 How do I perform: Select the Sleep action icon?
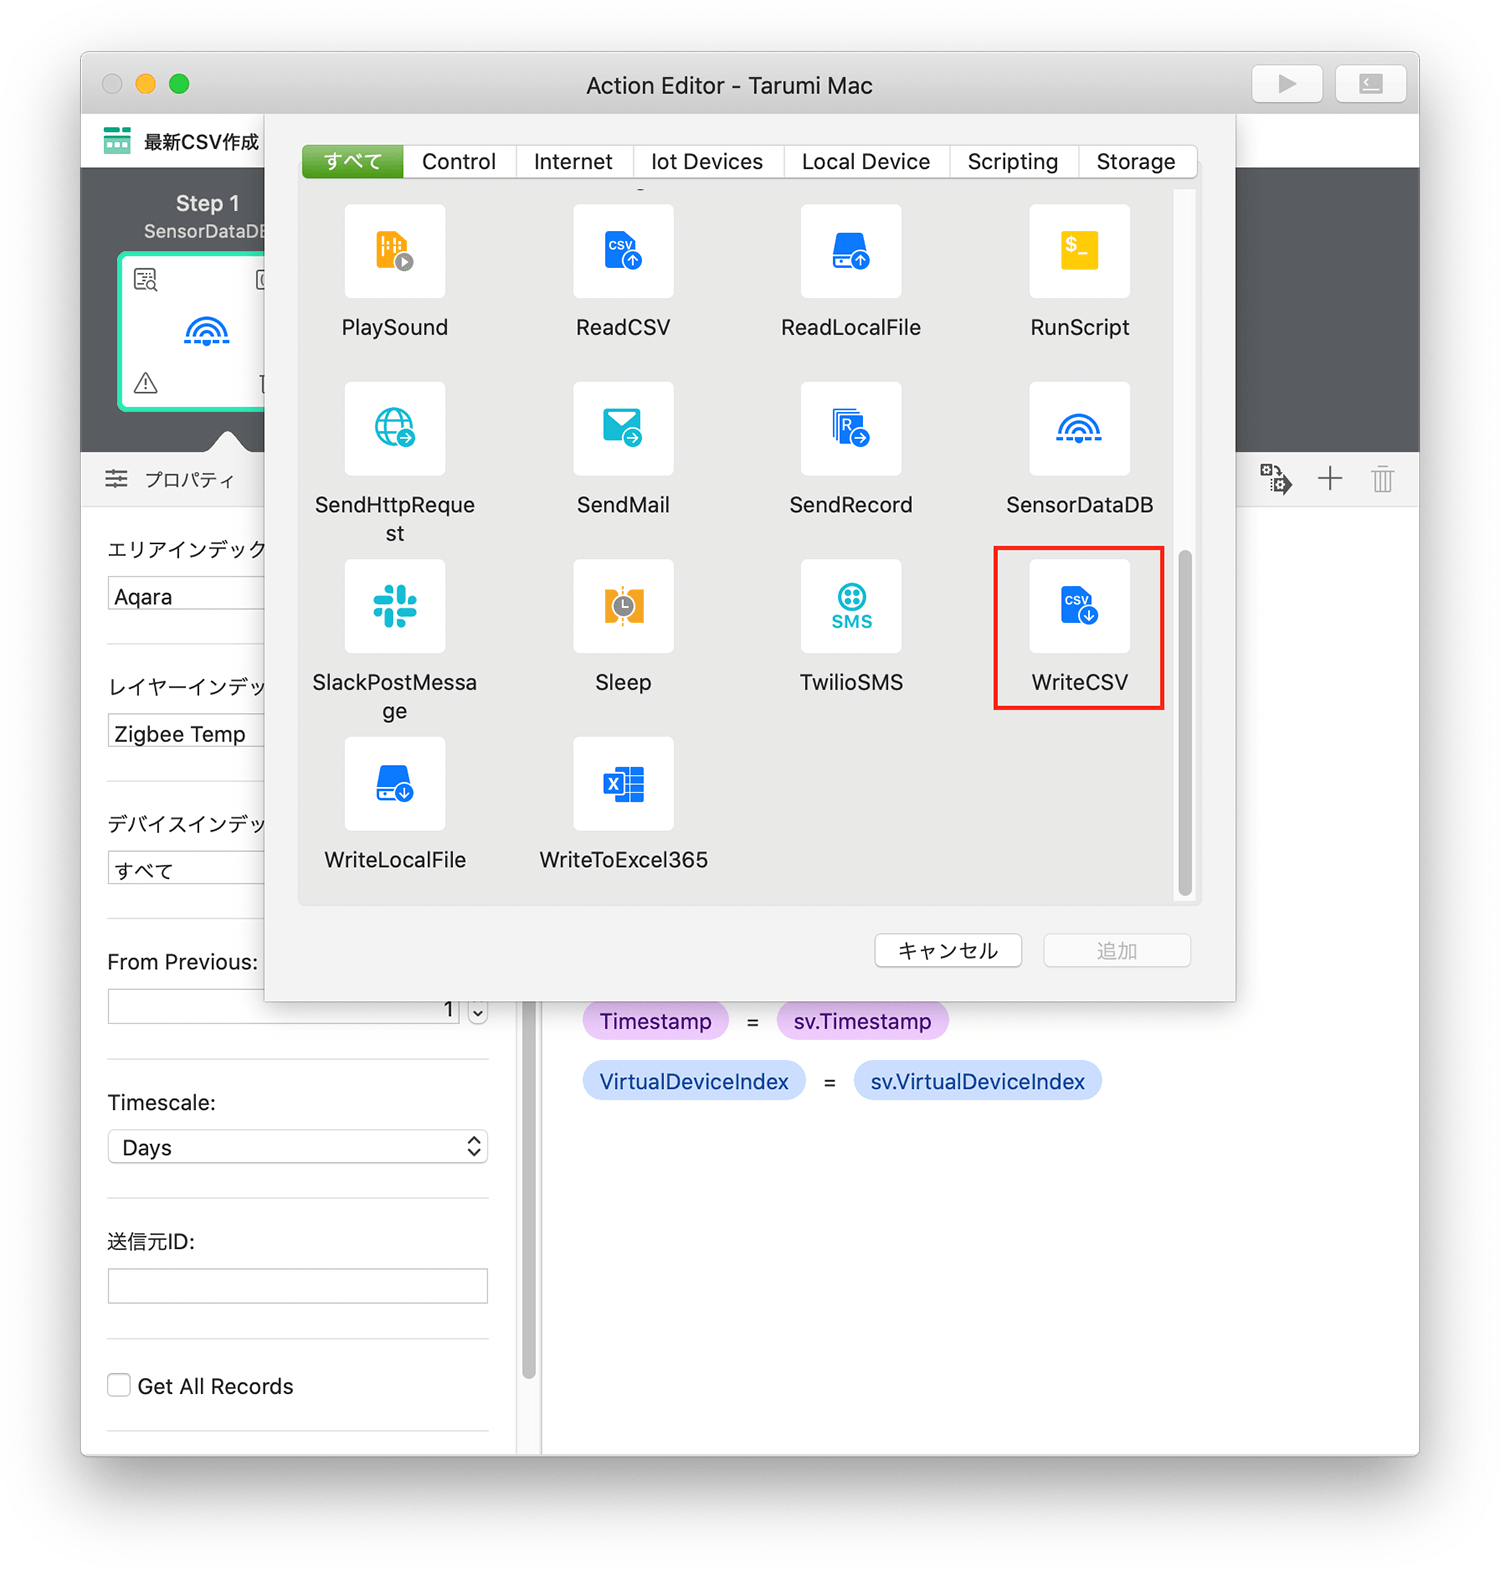pyautogui.click(x=623, y=606)
